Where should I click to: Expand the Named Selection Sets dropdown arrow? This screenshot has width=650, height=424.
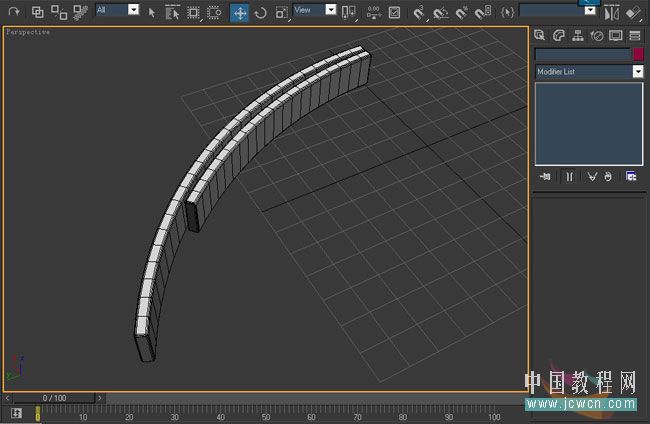590,10
